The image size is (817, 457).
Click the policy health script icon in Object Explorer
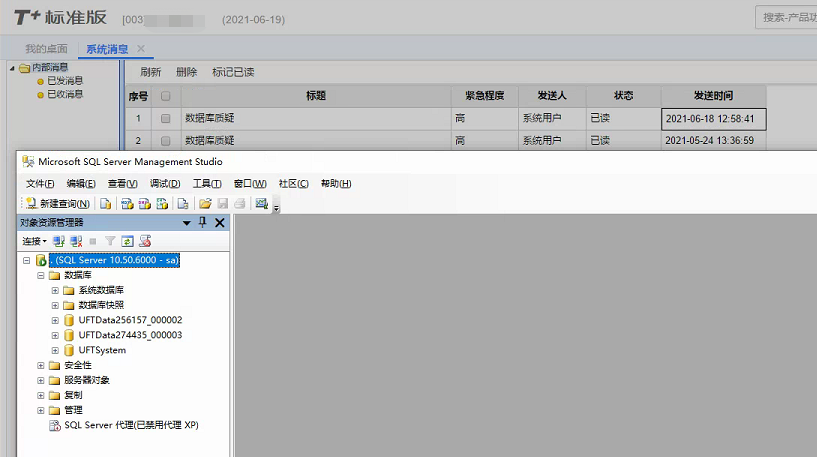pyautogui.click(x=145, y=241)
